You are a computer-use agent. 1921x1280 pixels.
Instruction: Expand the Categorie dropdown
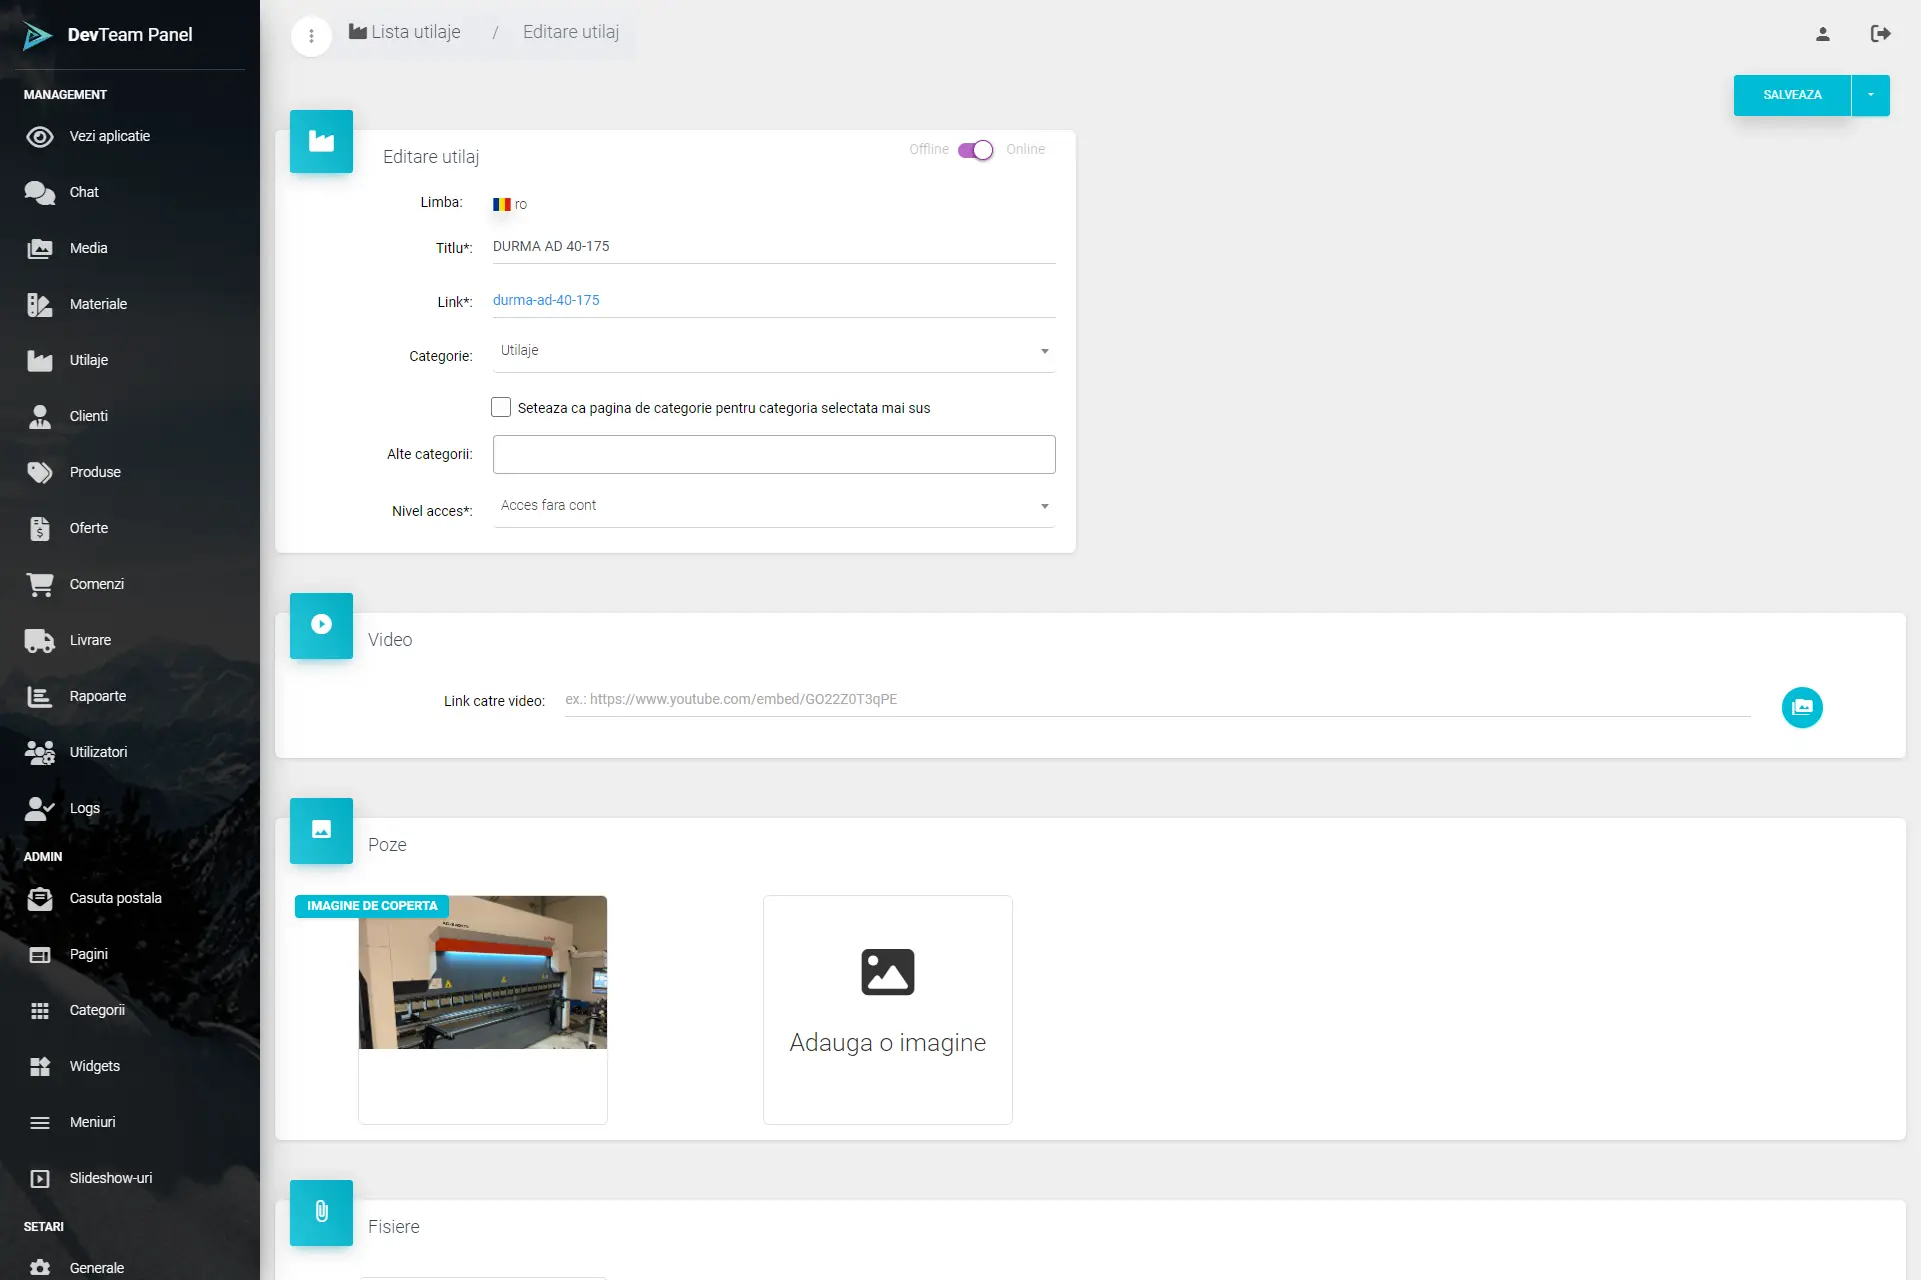pos(773,351)
